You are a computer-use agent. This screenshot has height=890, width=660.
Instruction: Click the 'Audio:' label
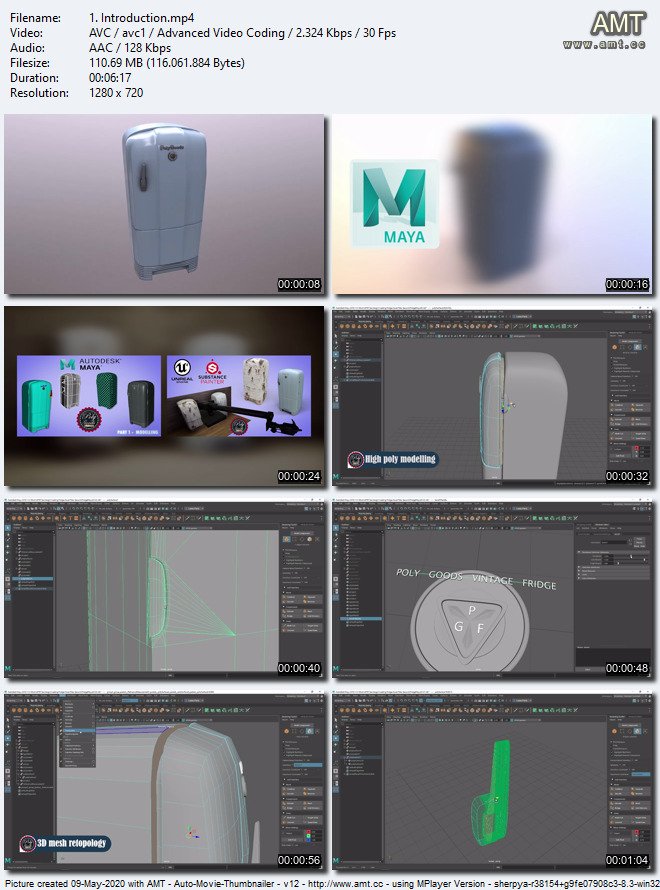point(27,48)
